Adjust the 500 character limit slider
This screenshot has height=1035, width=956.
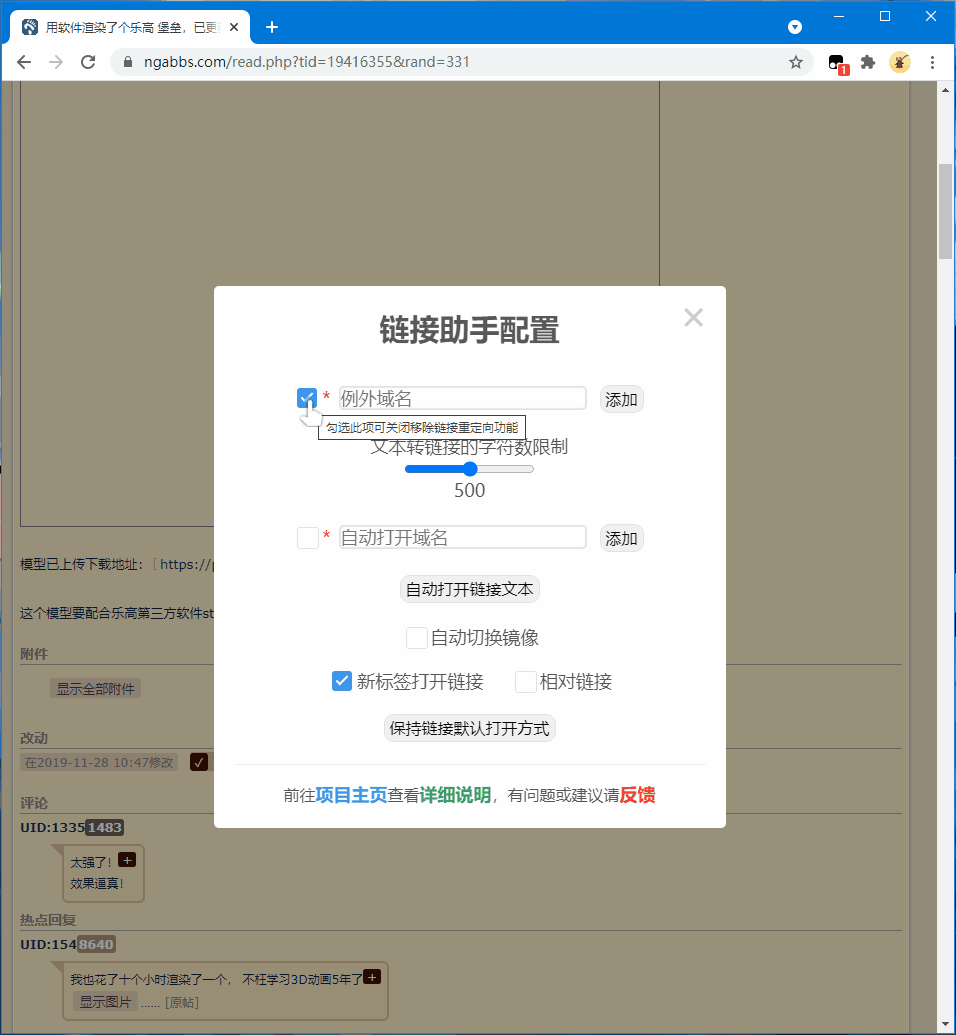(x=469, y=468)
